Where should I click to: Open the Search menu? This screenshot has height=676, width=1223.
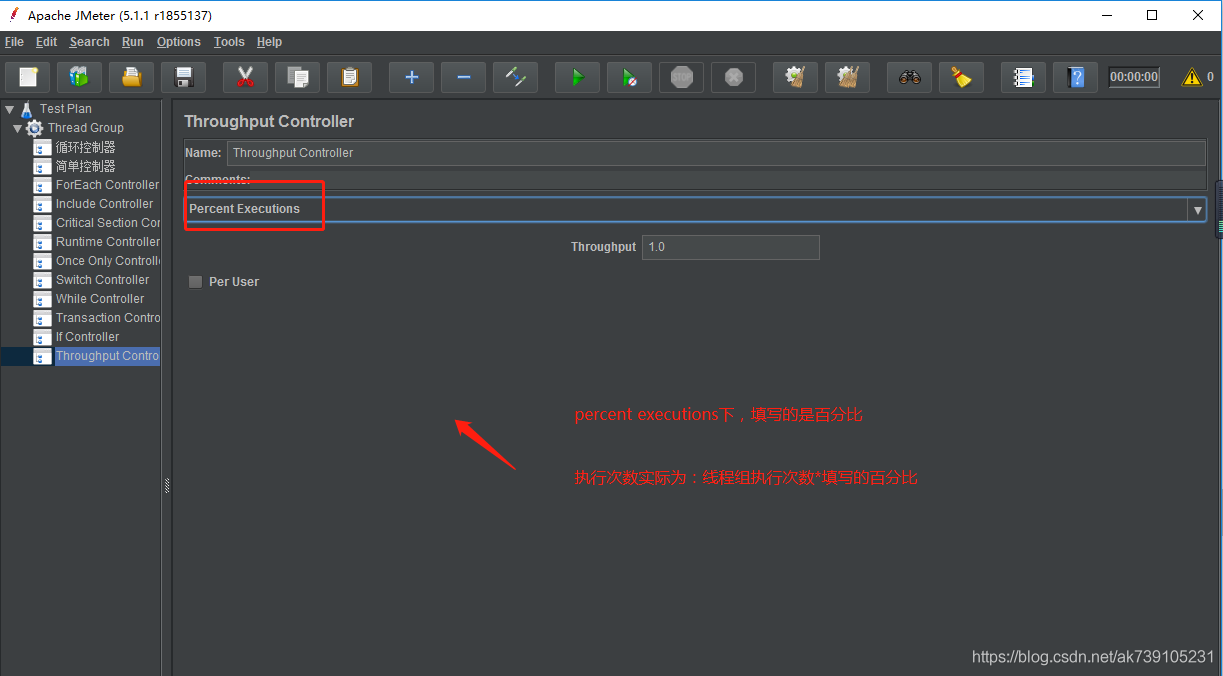pos(89,42)
